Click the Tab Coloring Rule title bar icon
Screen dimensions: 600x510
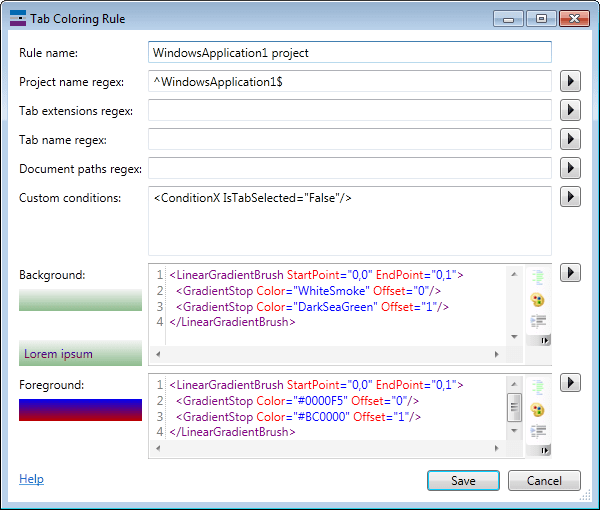point(18,18)
